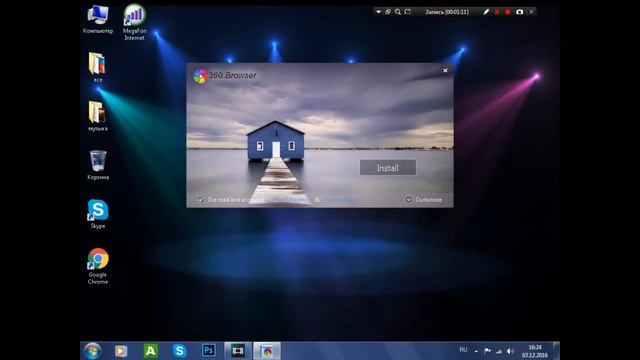Open the 'все' folder on desktop
The height and width of the screenshot is (360, 640).
coord(98,67)
